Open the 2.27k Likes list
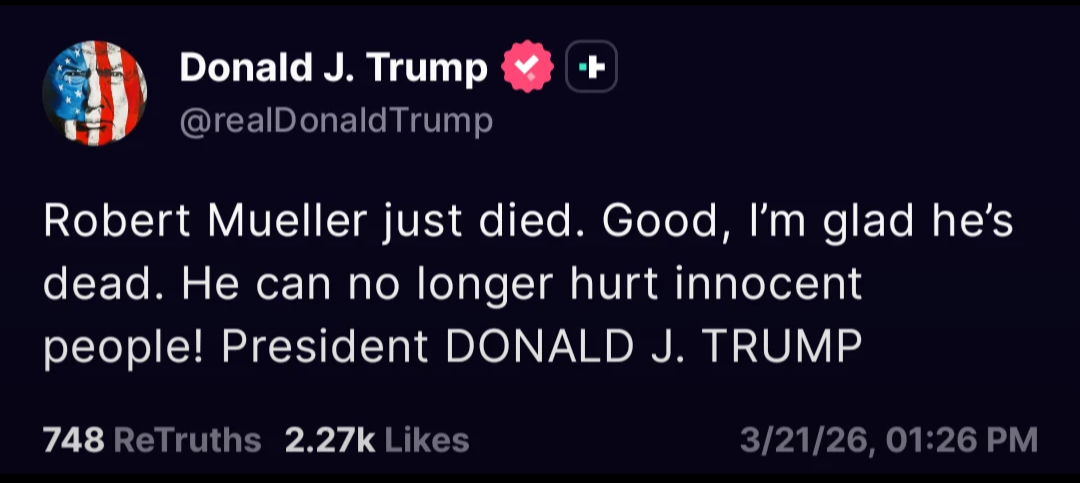This screenshot has height=483, width=1080. click(377, 439)
